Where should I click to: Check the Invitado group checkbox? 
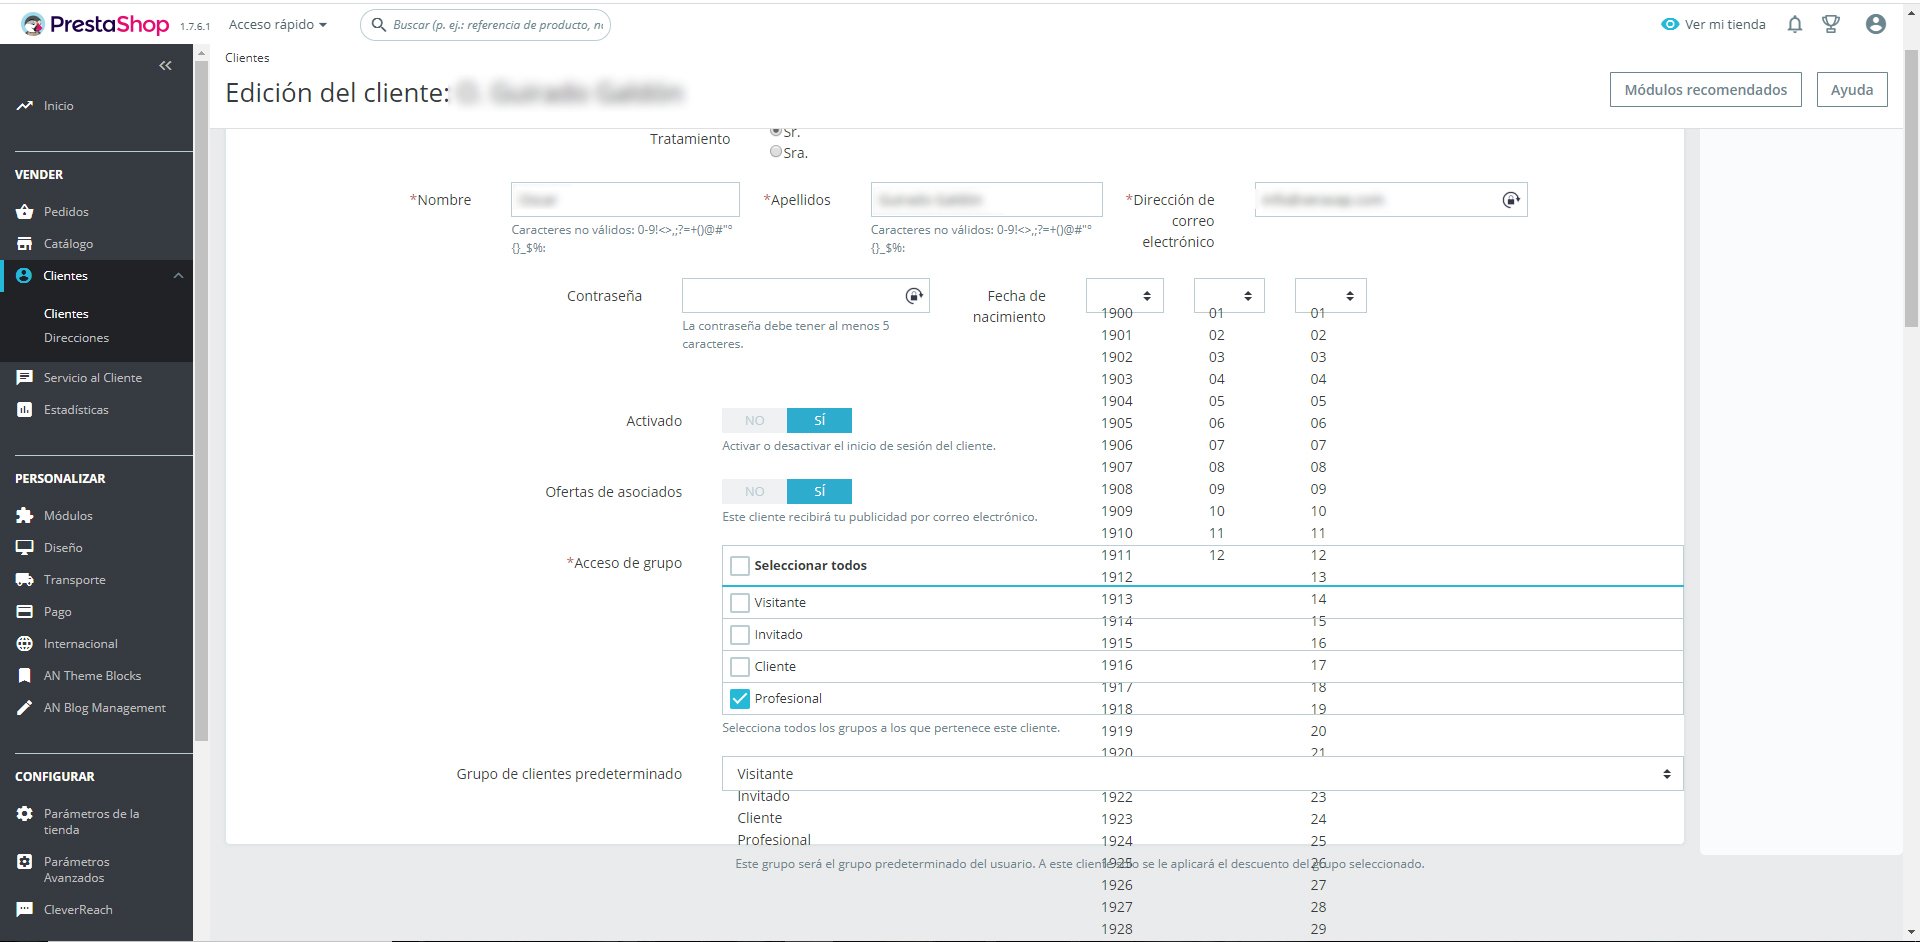pyautogui.click(x=740, y=635)
